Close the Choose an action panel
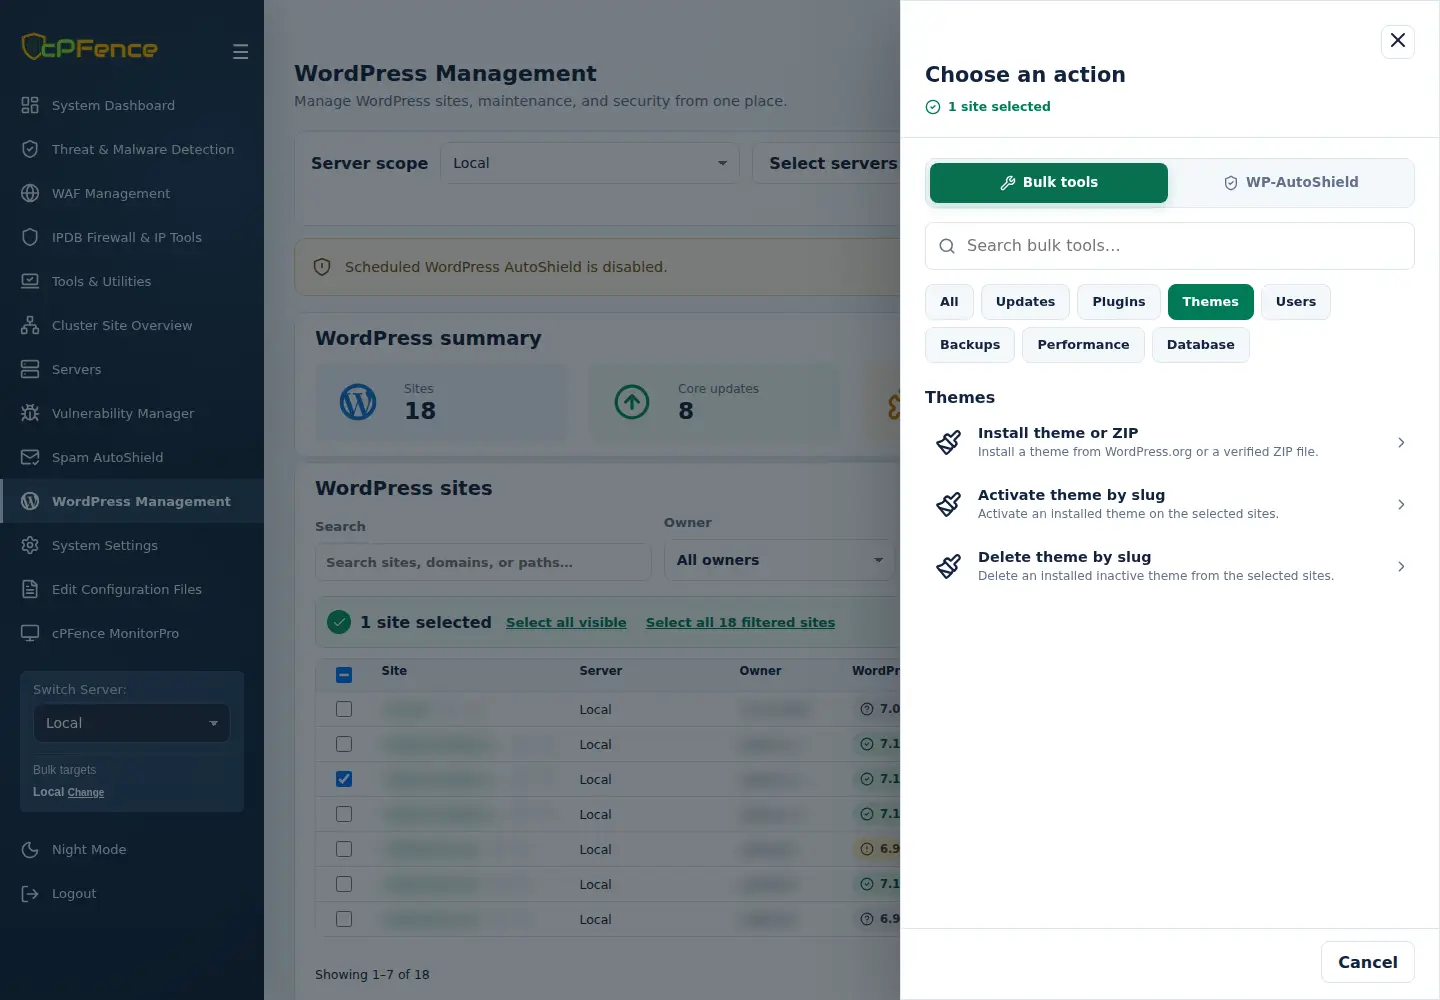Viewport: 1440px width, 1000px height. 1398,41
